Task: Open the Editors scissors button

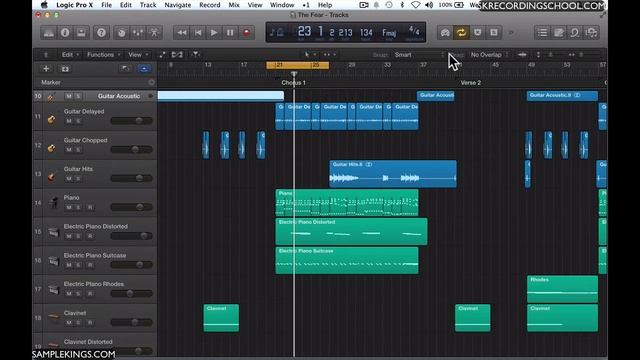Action: point(154,33)
